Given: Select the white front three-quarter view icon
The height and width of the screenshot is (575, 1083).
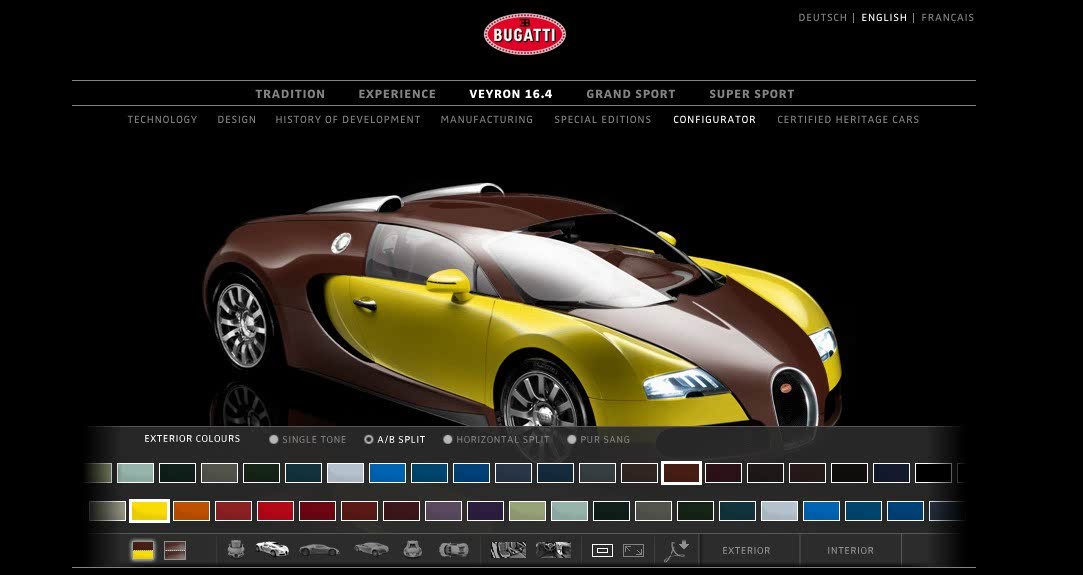Looking at the screenshot, I should [x=272, y=549].
